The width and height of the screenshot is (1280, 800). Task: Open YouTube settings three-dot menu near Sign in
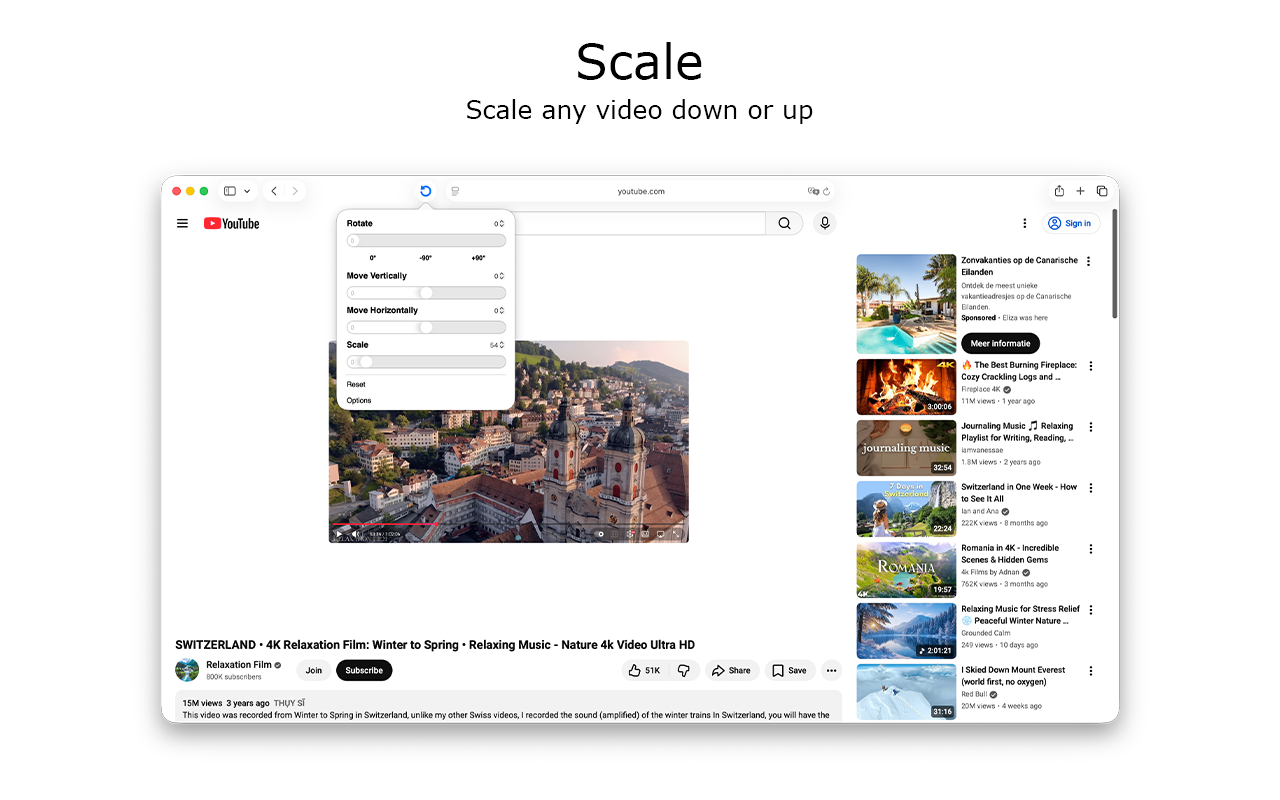pos(1024,224)
